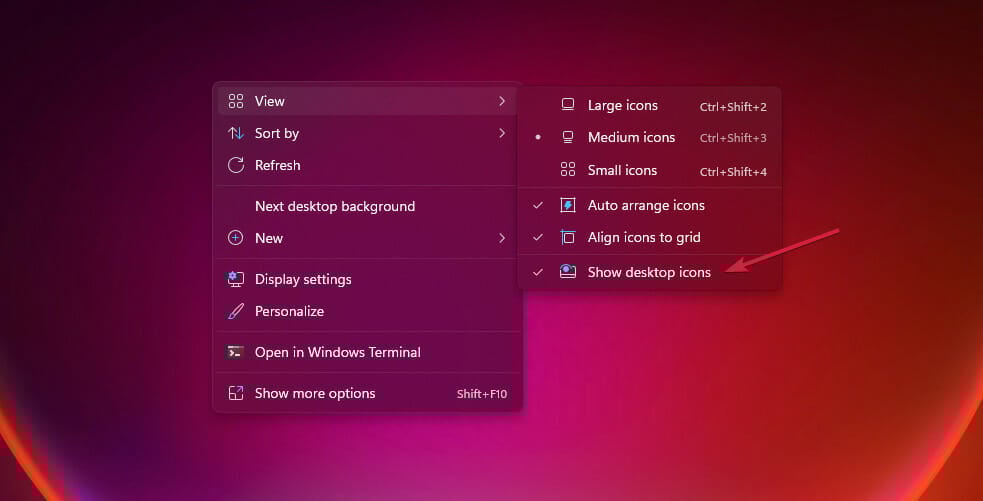Click the Ctrl+Shift+2 shortcut text
Screen dimensions: 983x501
coord(733,107)
